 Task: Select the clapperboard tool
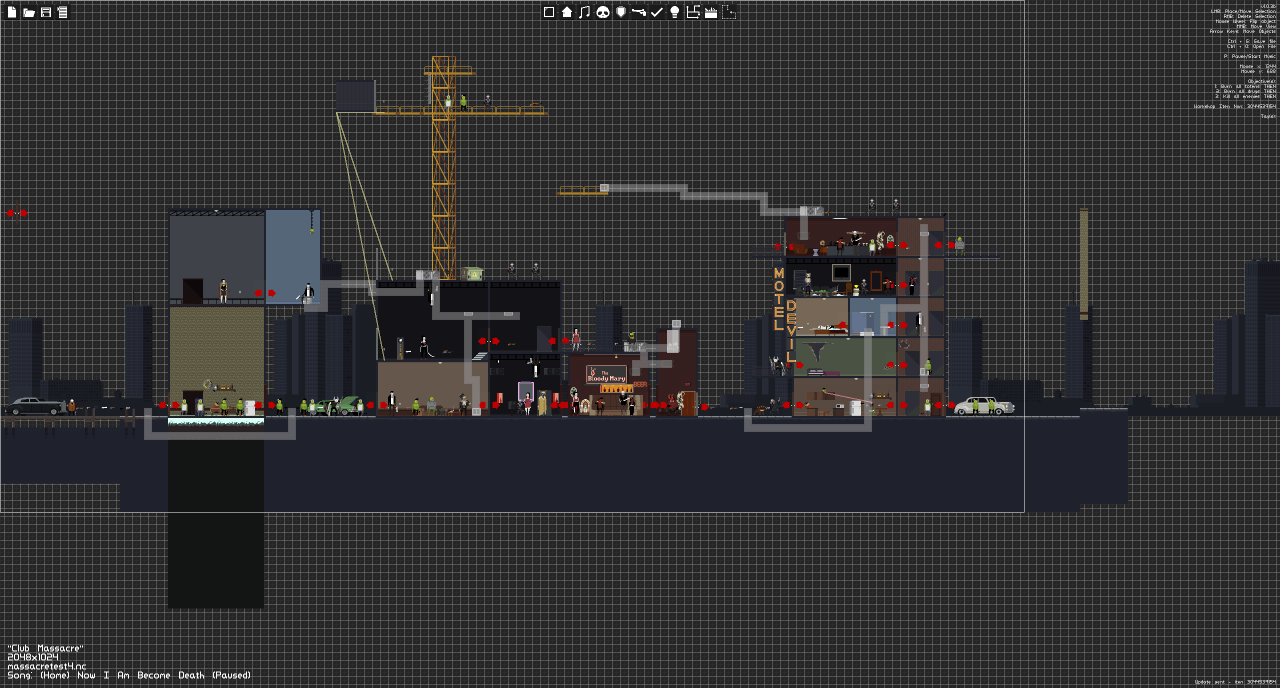[711, 12]
